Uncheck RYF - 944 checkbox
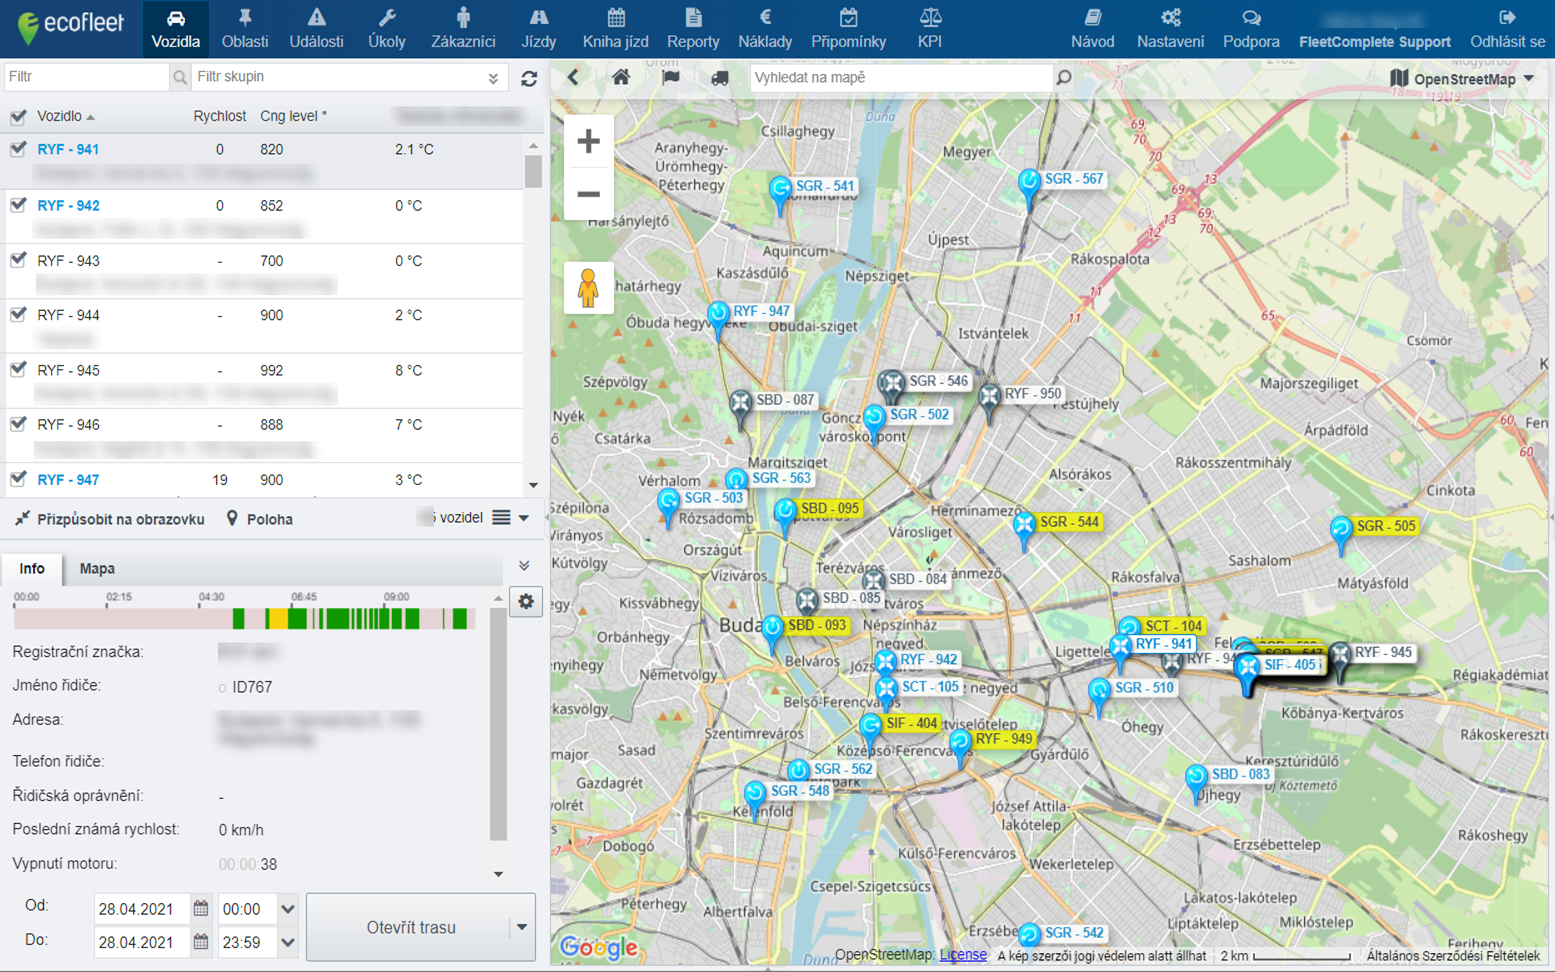 18,315
